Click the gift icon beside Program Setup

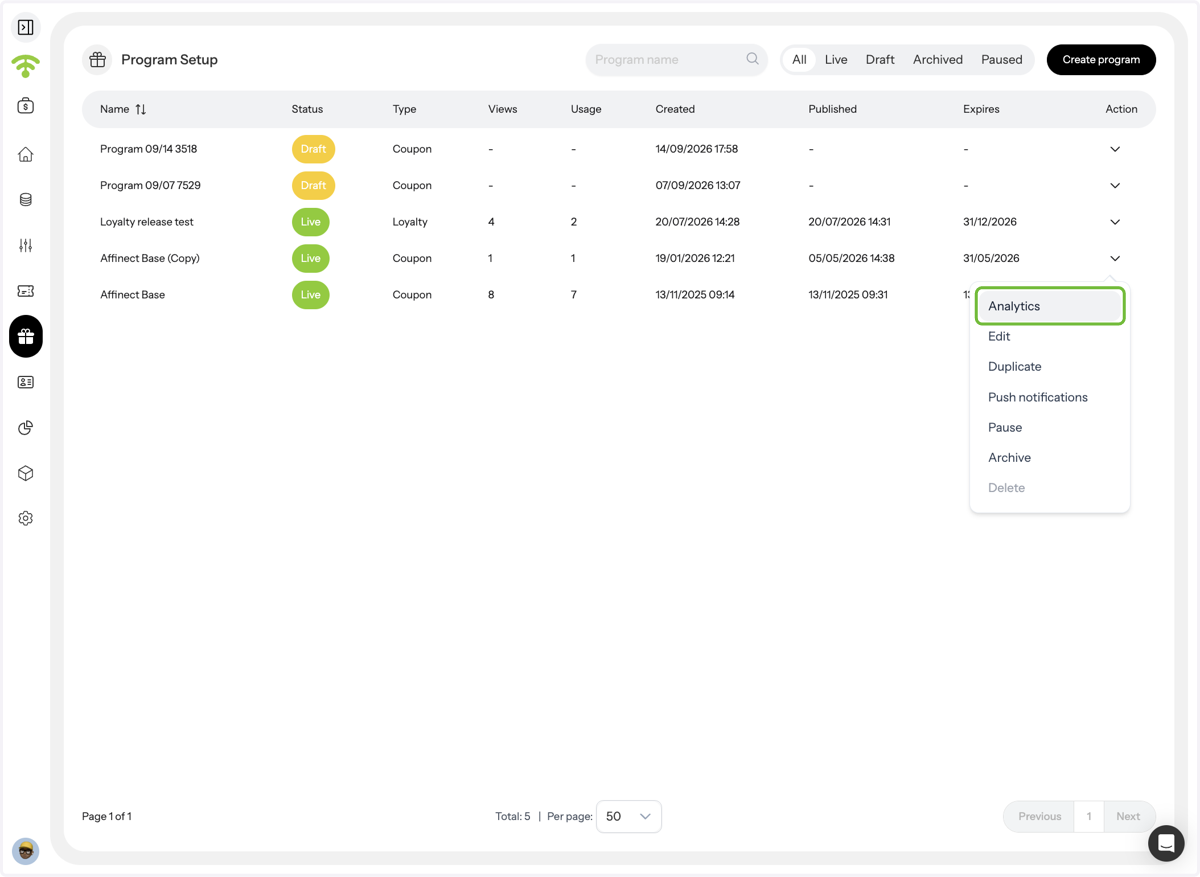pyautogui.click(x=97, y=60)
